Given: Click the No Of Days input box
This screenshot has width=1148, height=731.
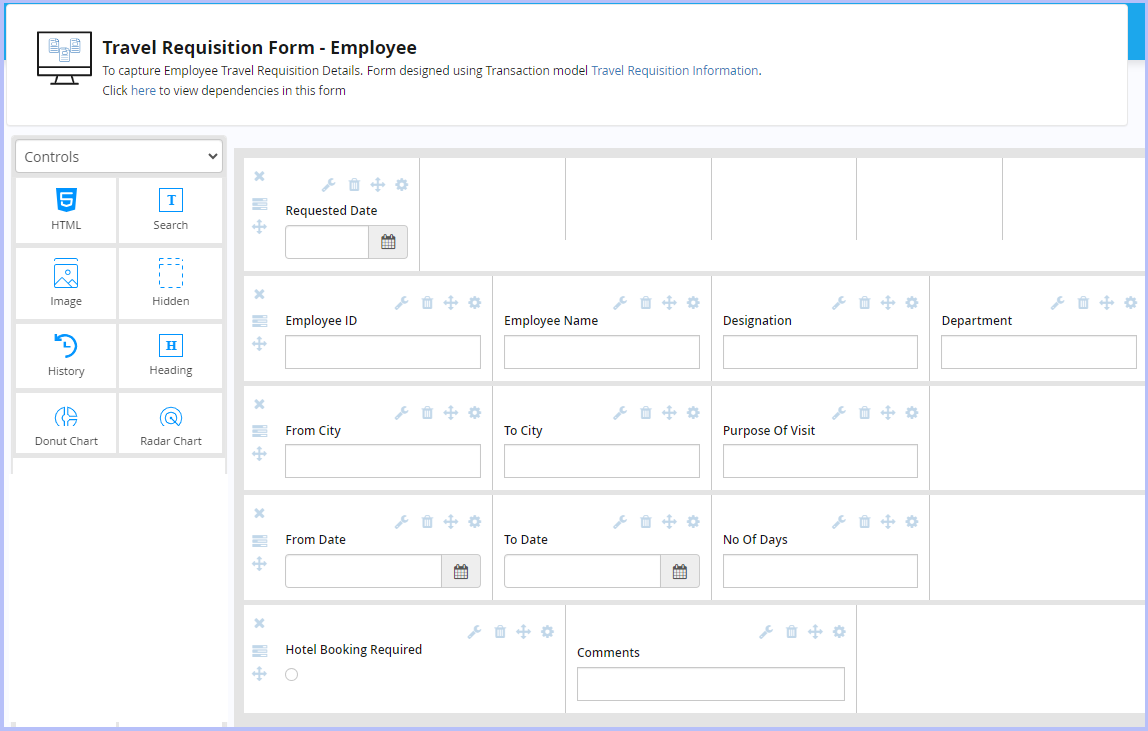Looking at the screenshot, I should click(820, 571).
